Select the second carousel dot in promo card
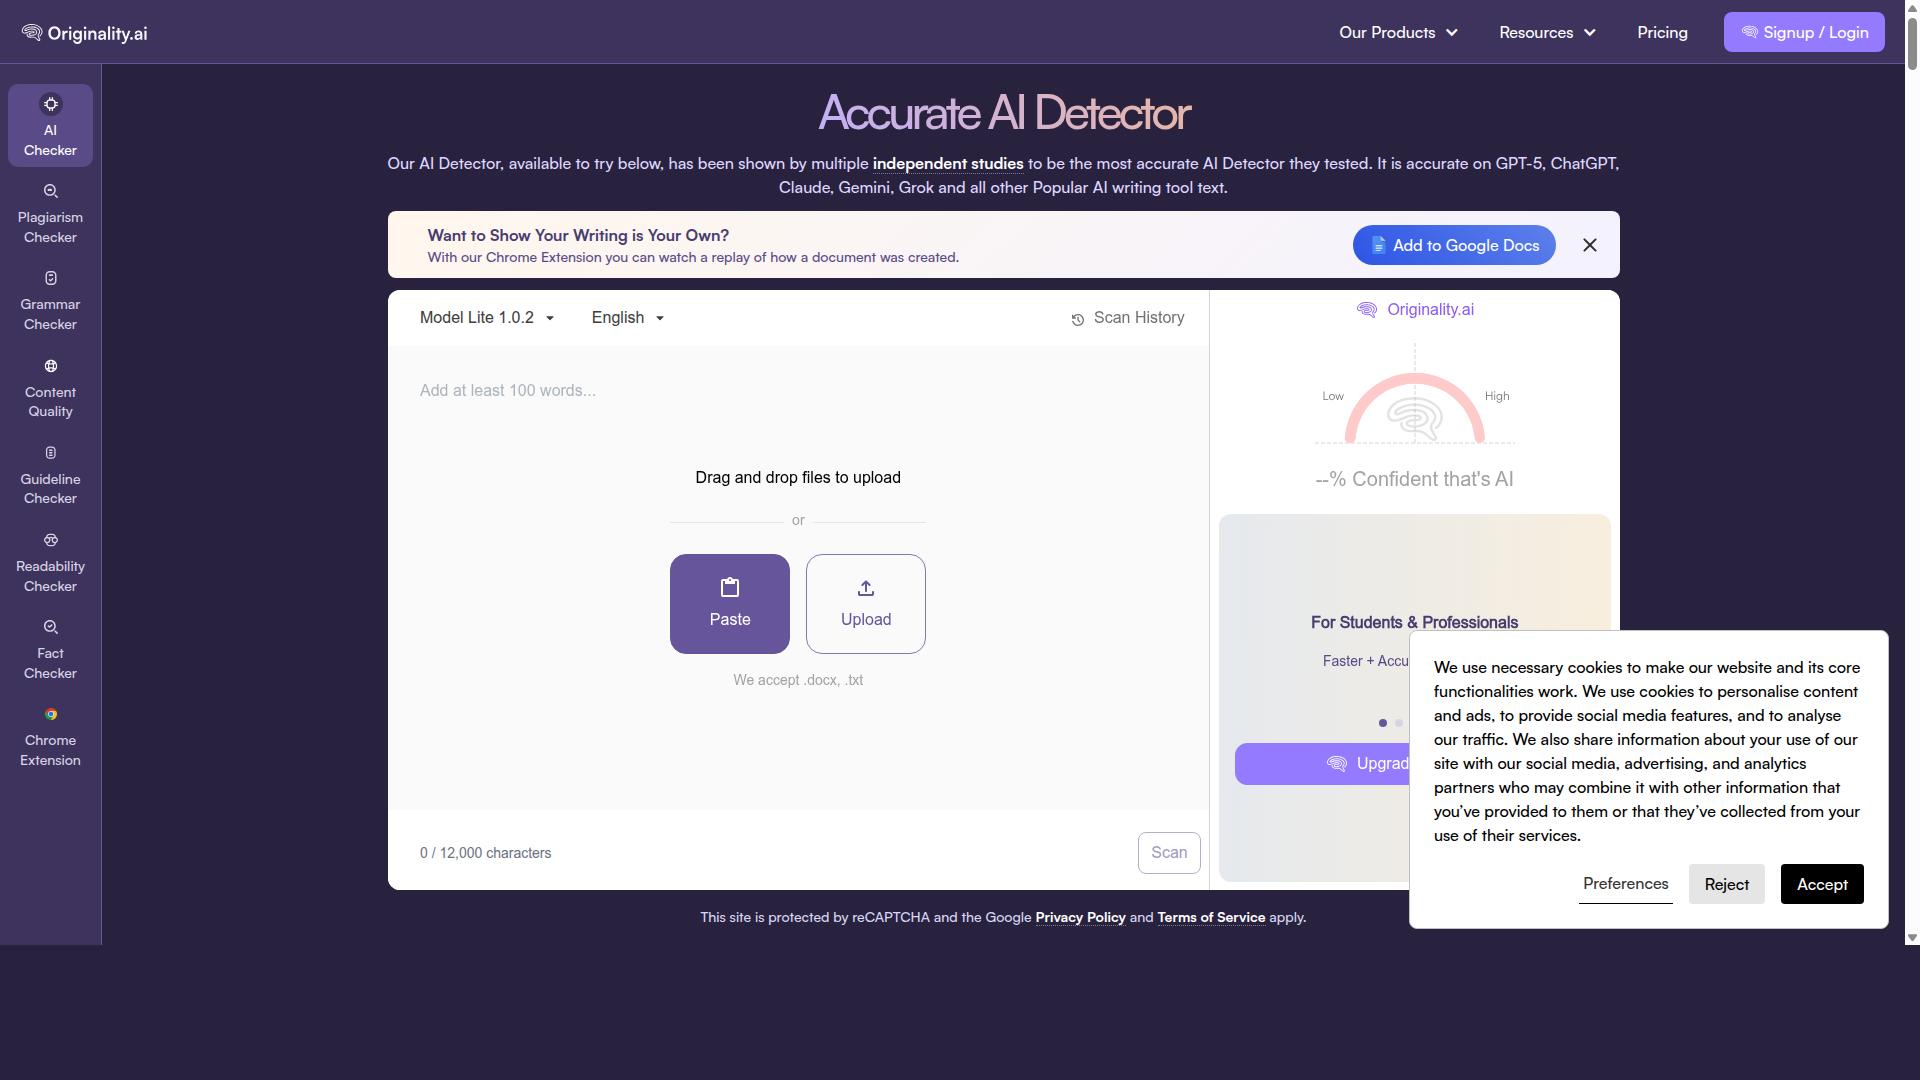Viewport: 1920px width, 1080px height. pyautogui.click(x=1399, y=723)
